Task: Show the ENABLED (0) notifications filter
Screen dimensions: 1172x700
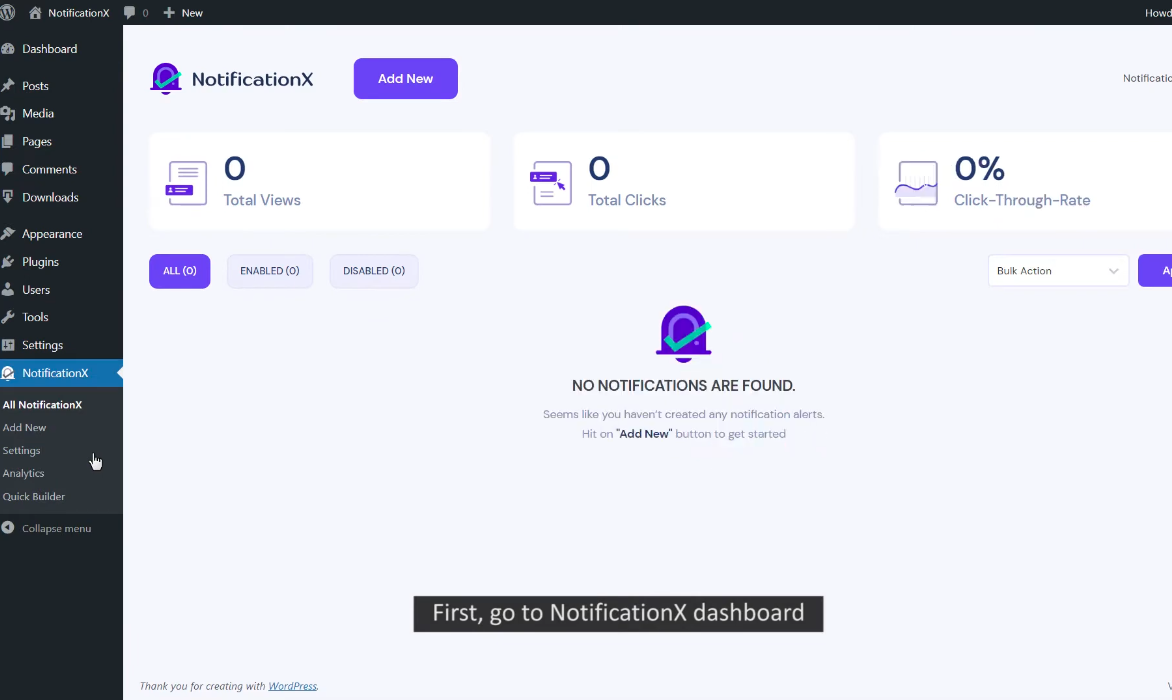Action: 269,271
